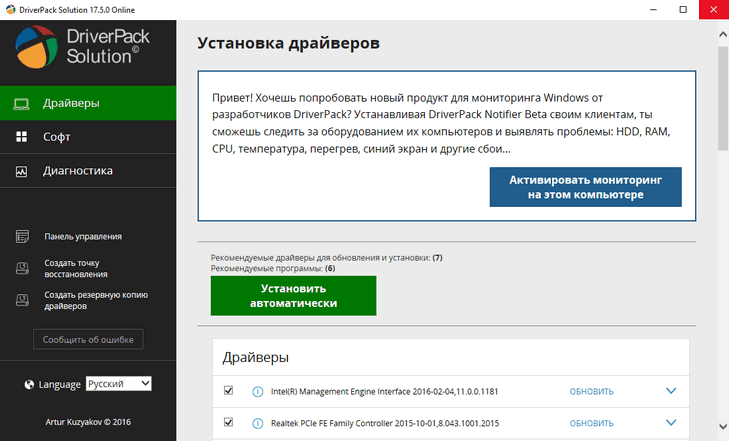Open the Language dropdown showing Русский
The width and height of the screenshot is (729, 441).
coord(118,384)
